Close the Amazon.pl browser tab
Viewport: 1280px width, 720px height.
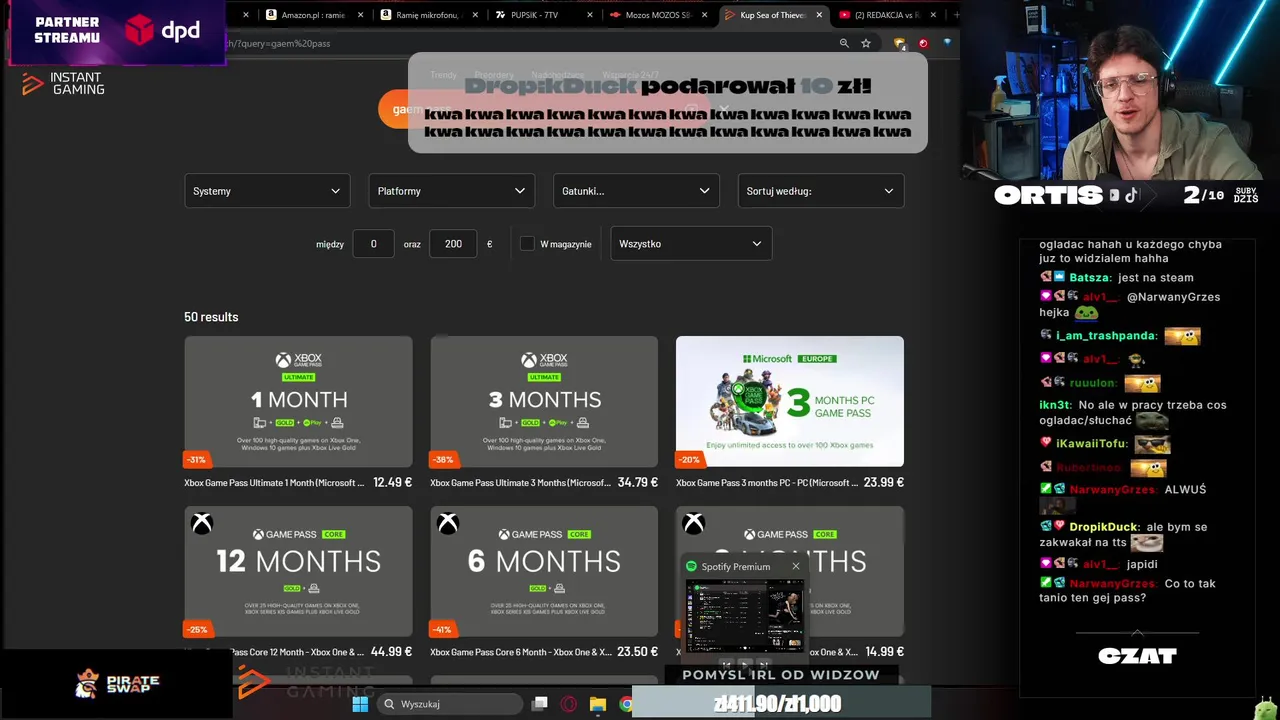361,15
